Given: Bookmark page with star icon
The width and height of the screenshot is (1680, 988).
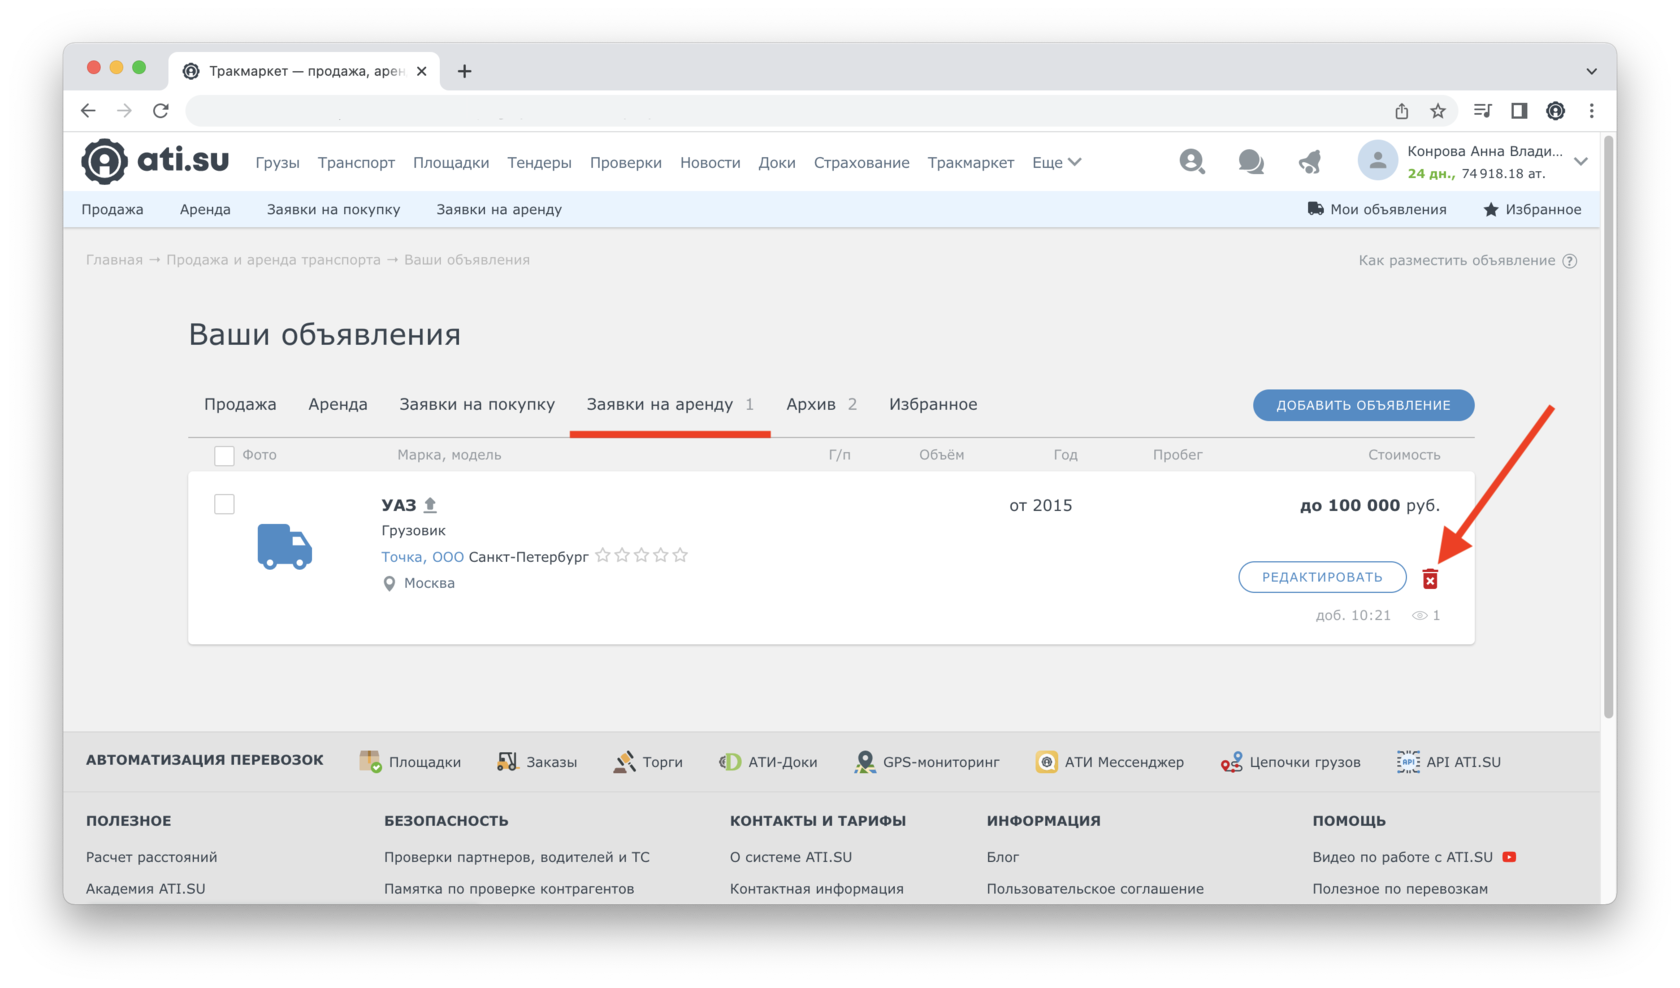Looking at the screenshot, I should [x=1438, y=111].
